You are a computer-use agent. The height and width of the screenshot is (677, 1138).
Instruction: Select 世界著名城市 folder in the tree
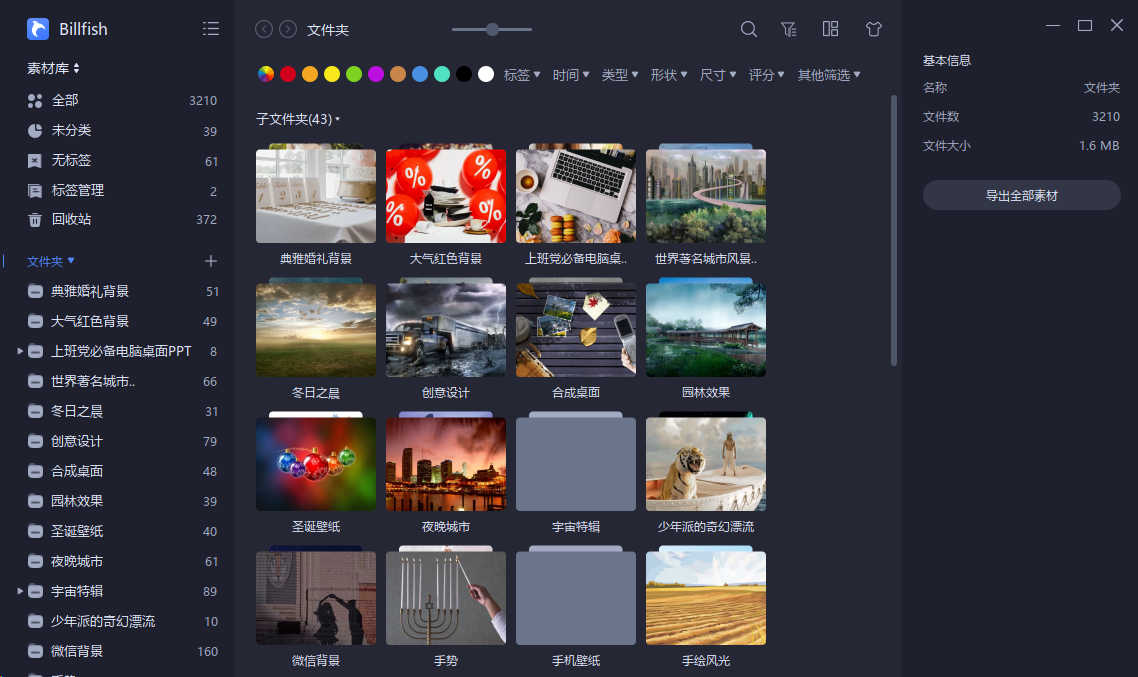[122, 381]
